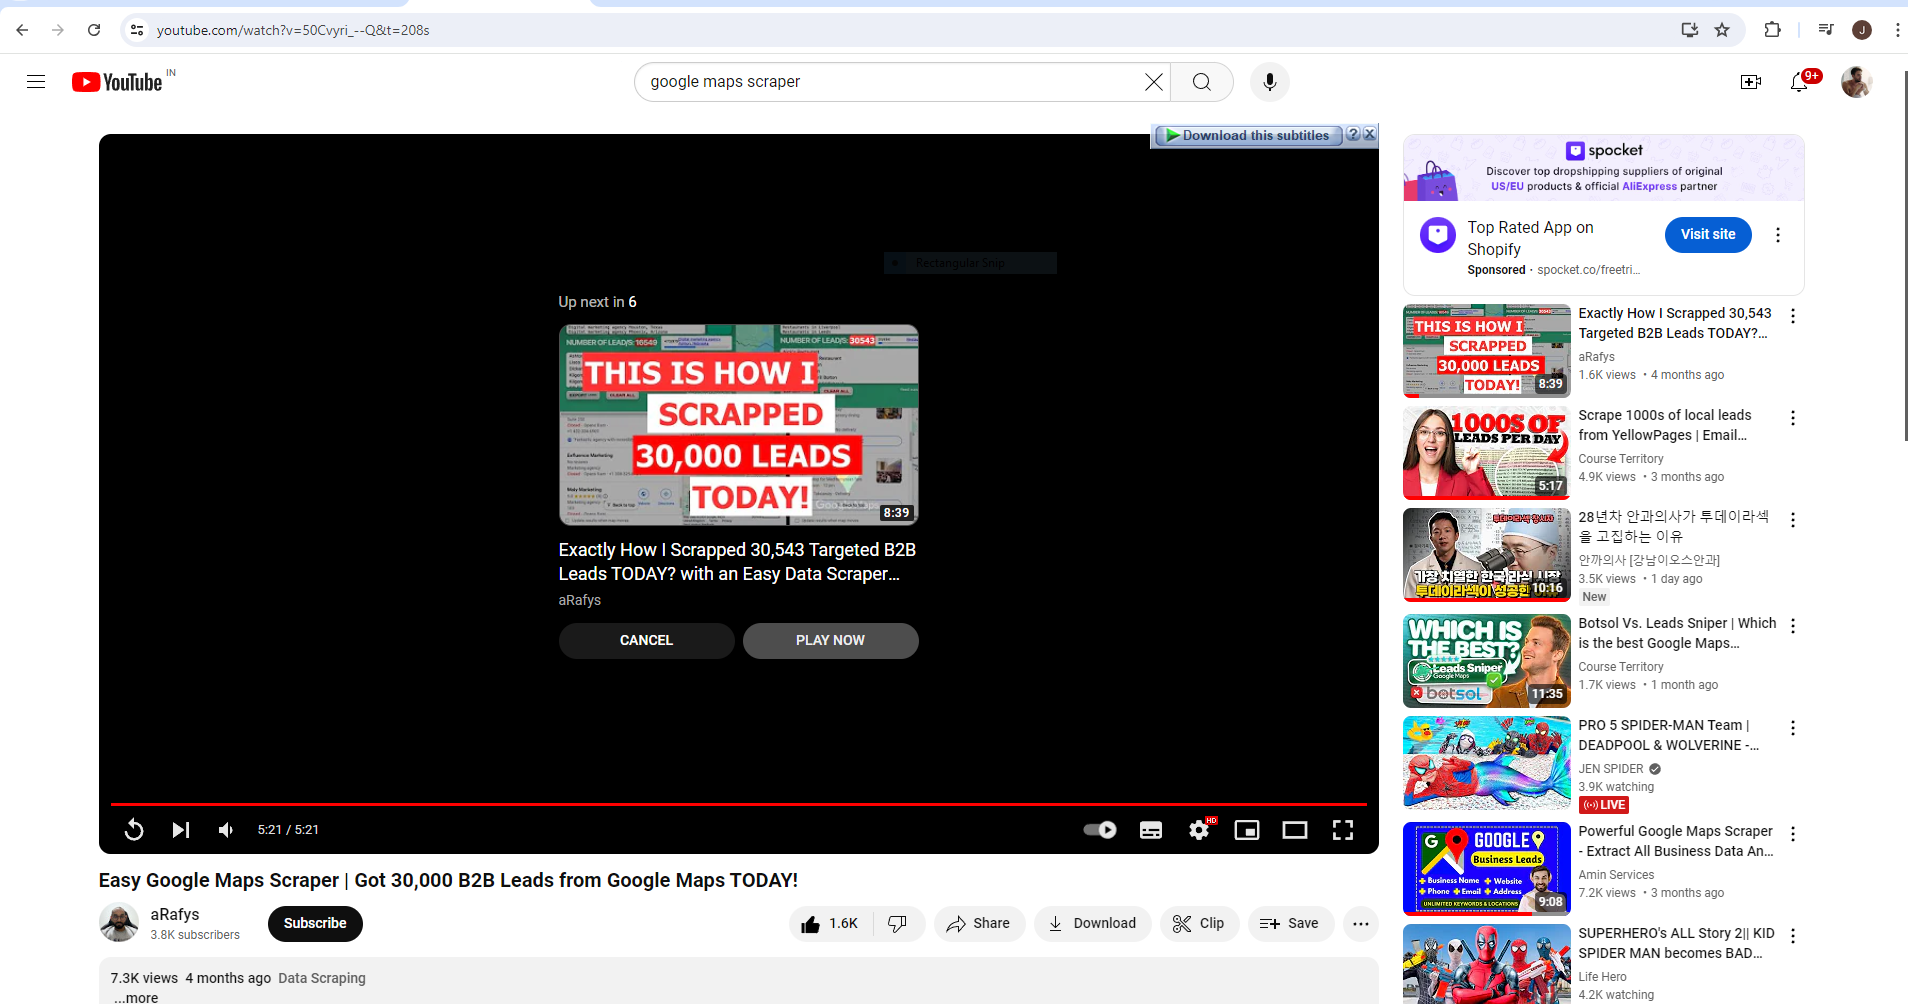Share this video
The width and height of the screenshot is (1908, 1004).
click(x=979, y=924)
